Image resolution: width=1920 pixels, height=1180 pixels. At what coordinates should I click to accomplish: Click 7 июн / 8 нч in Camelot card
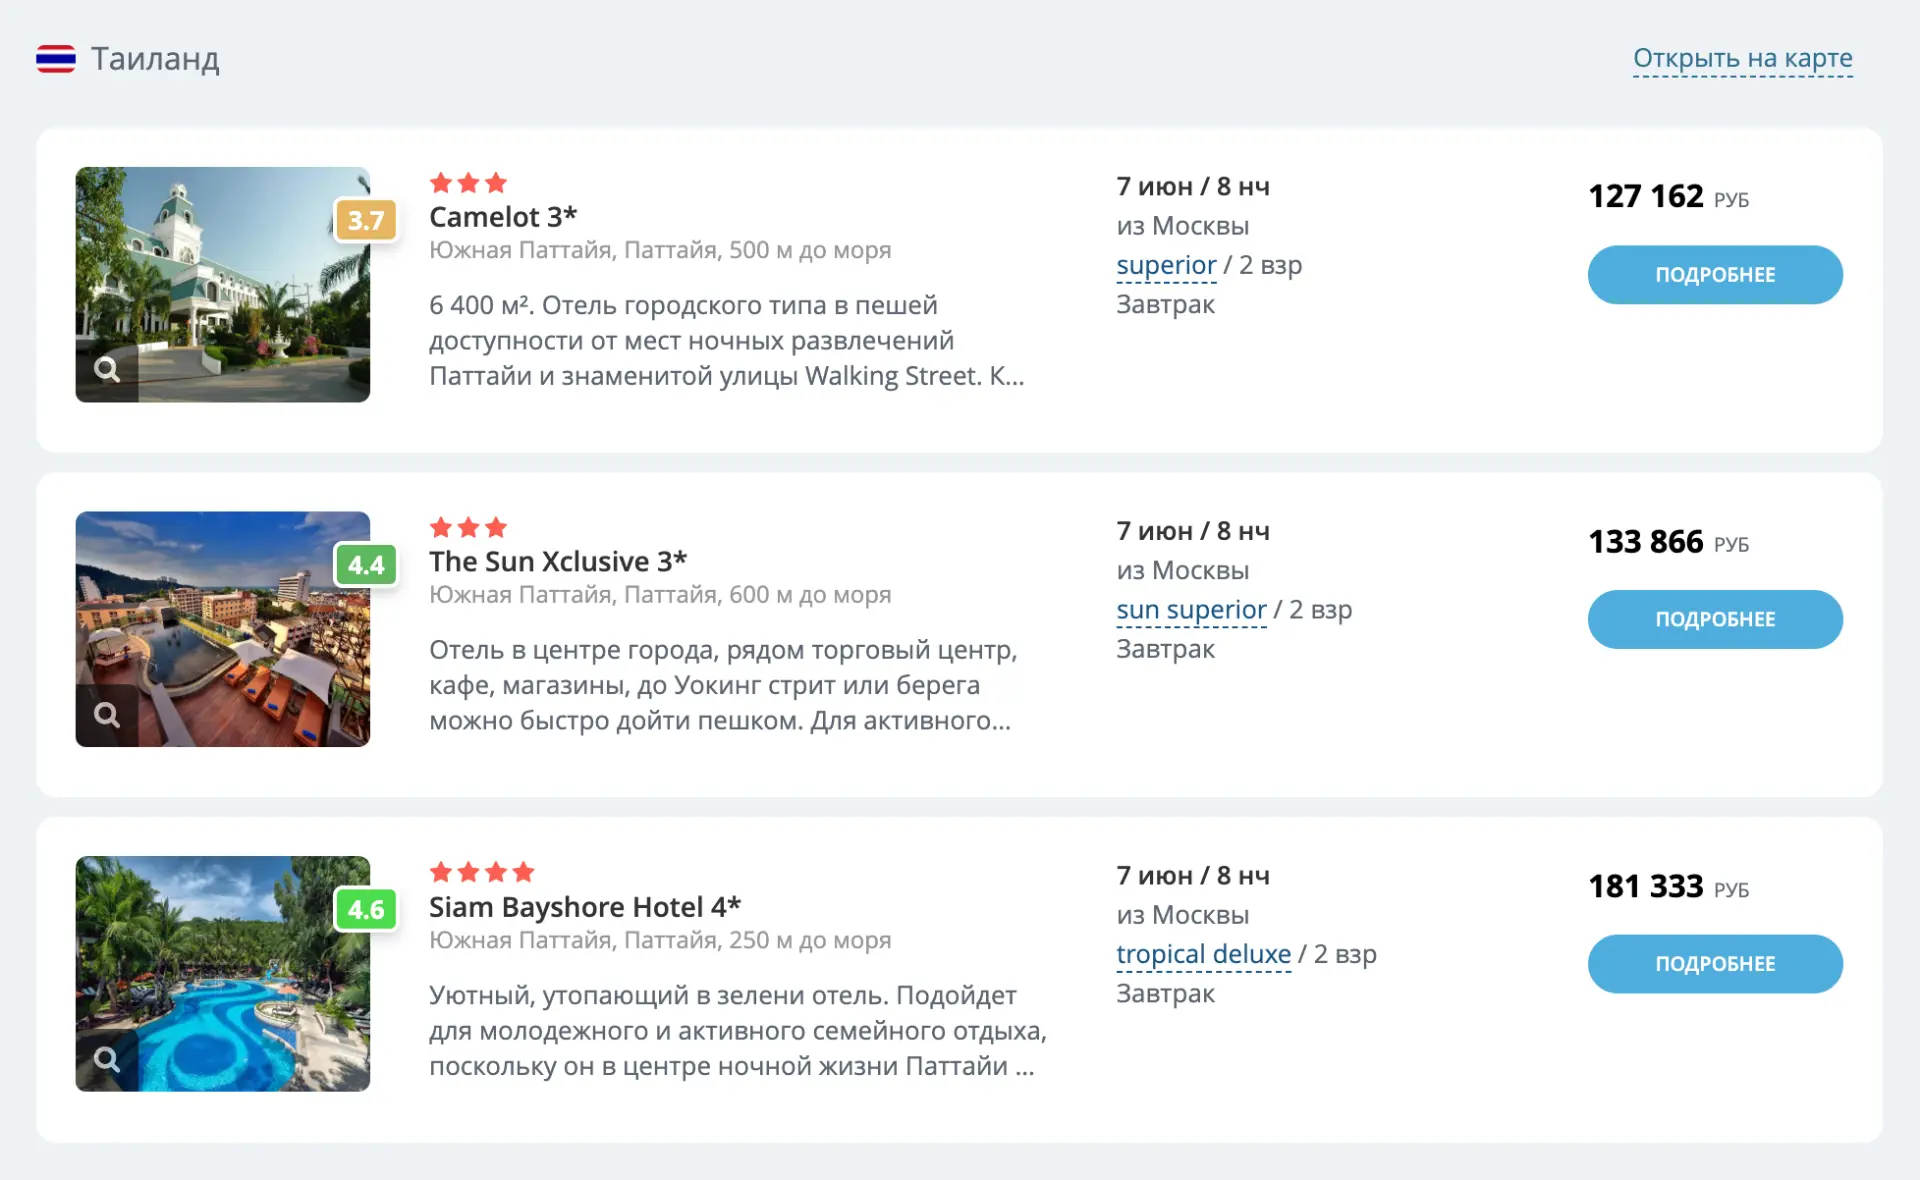pos(1193,187)
